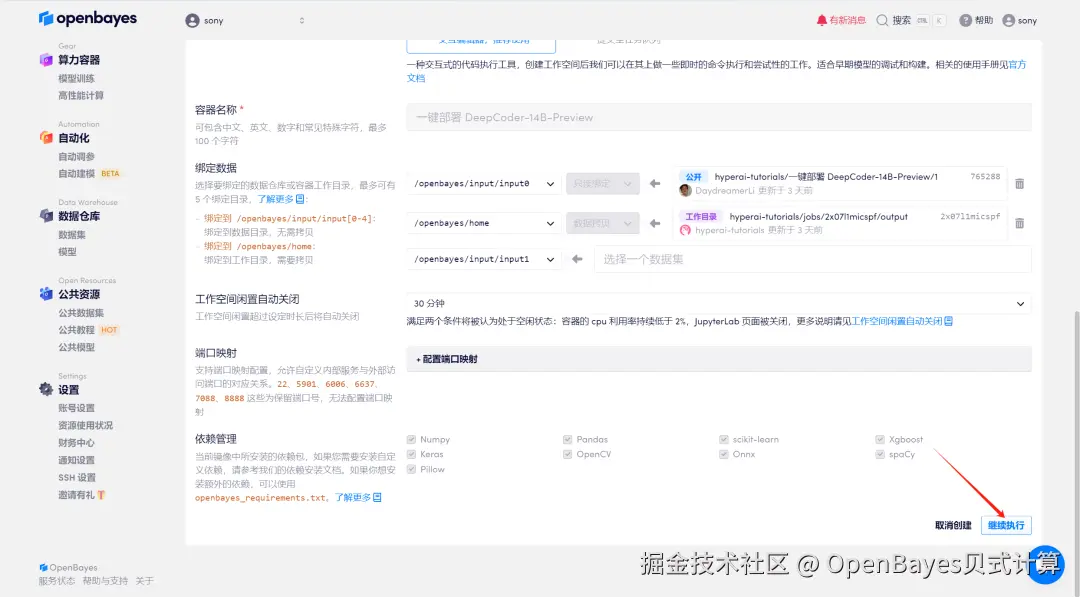This screenshot has width=1080, height=597.
Task: Open 财务中心 in sidebar
Action: (76, 443)
